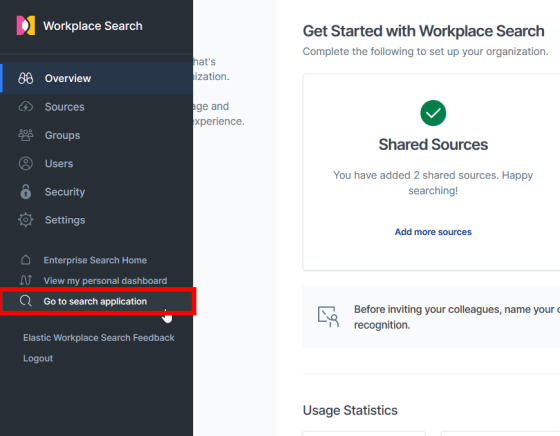Click Add more sources link
Image resolution: width=560 pixels, height=436 pixels.
pos(433,232)
